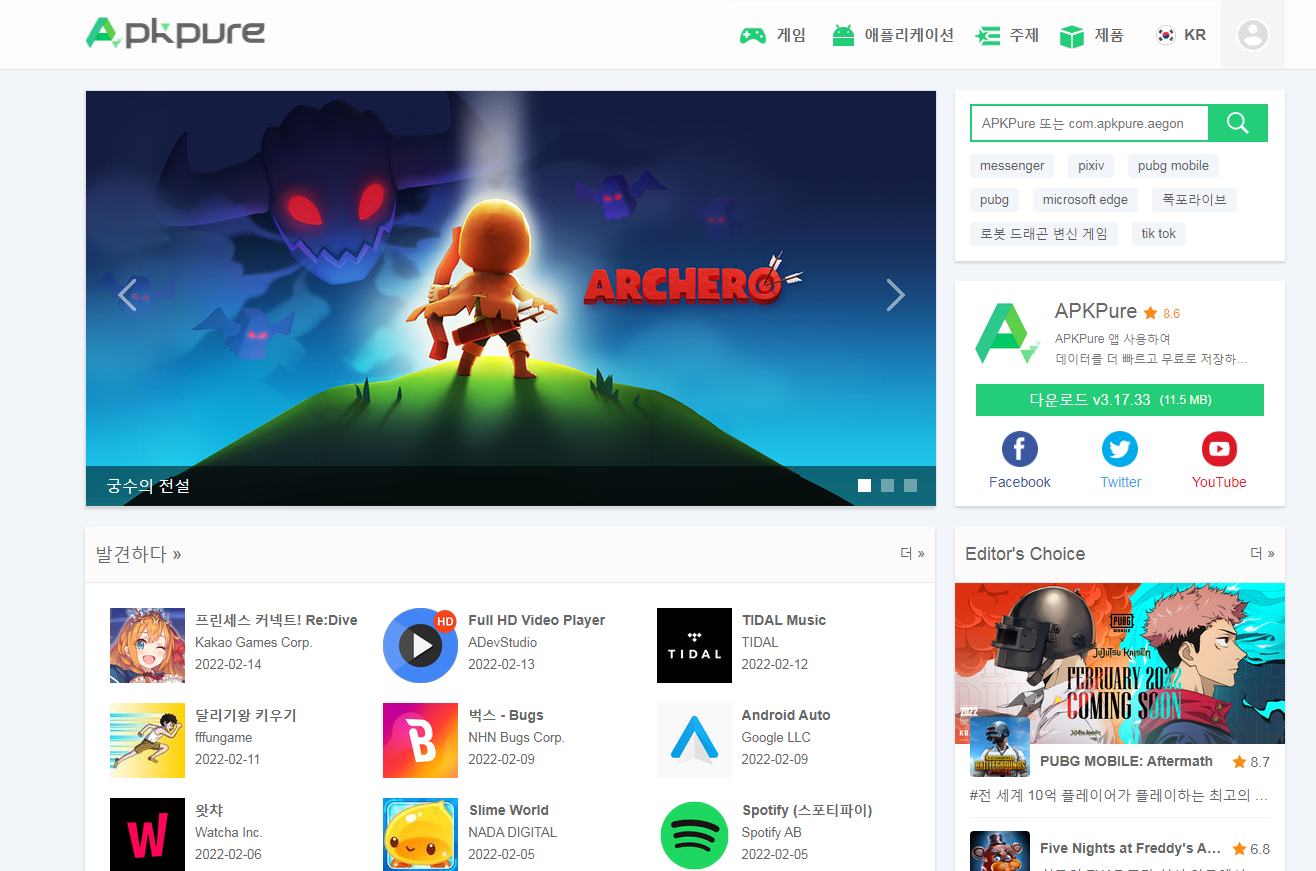This screenshot has width=1316, height=871.
Task: Click the pubg search tag
Action: click(x=994, y=200)
